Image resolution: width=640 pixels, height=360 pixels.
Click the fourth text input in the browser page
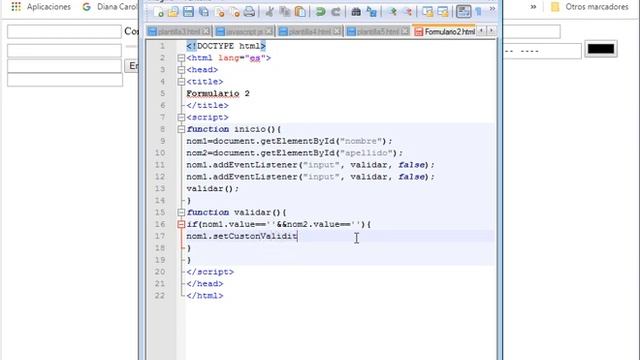click(65, 80)
